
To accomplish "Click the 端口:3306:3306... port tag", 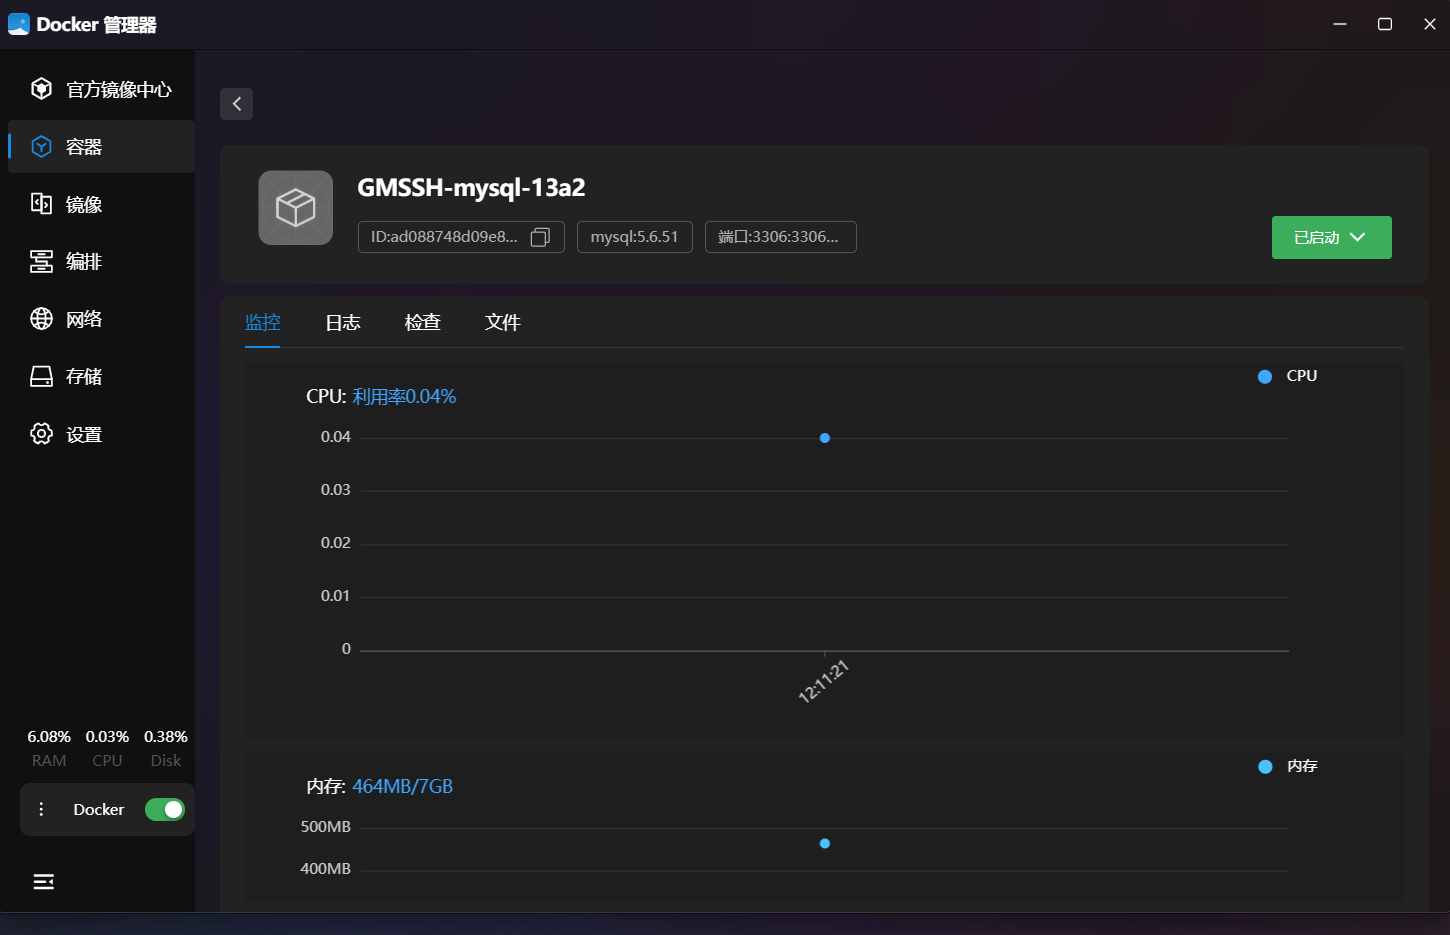I will [x=781, y=237].
